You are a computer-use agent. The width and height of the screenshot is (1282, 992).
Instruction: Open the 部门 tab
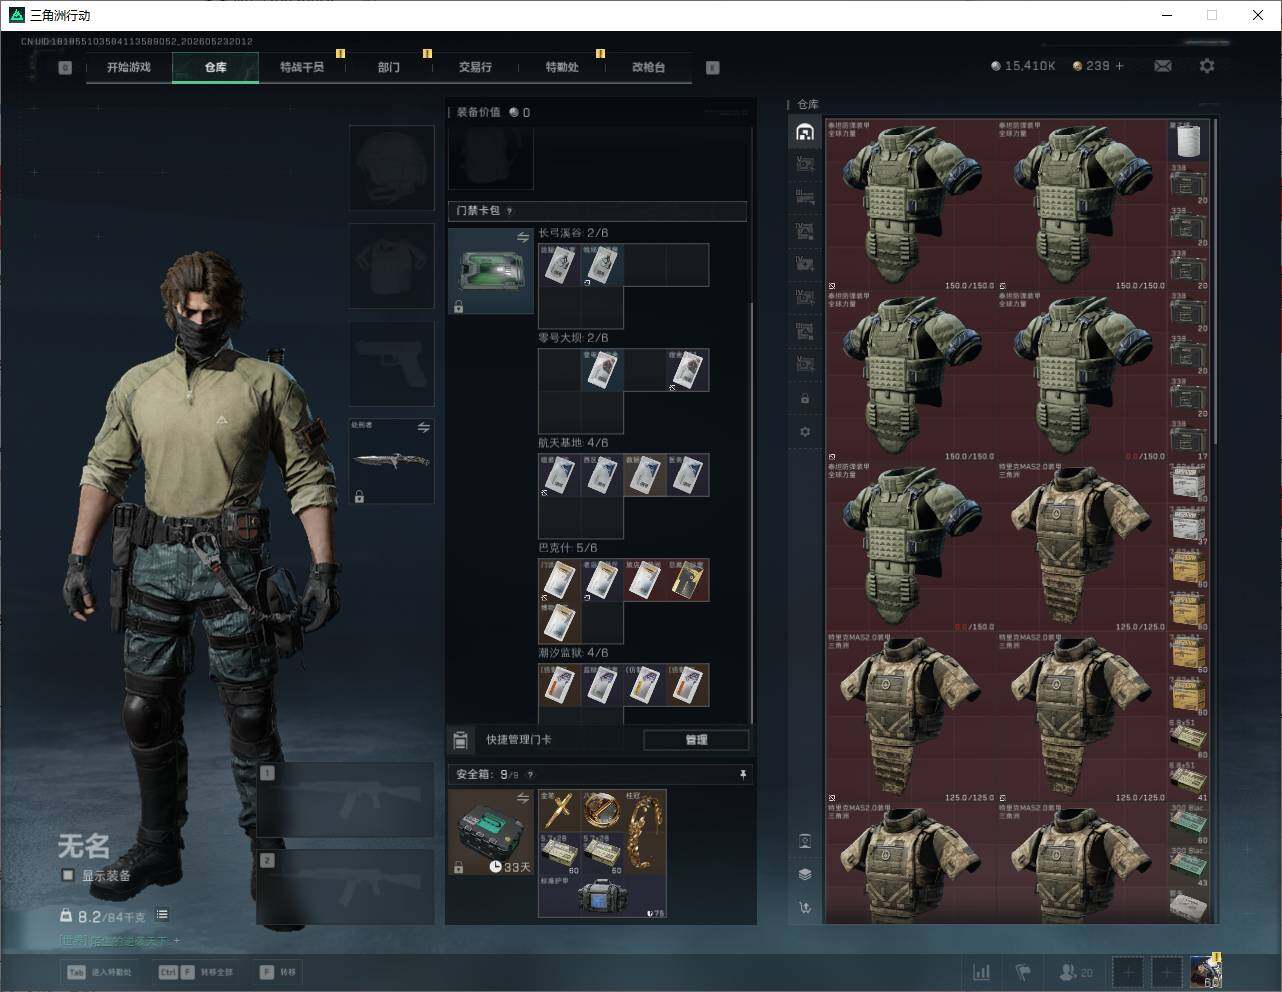pos(389,67)
